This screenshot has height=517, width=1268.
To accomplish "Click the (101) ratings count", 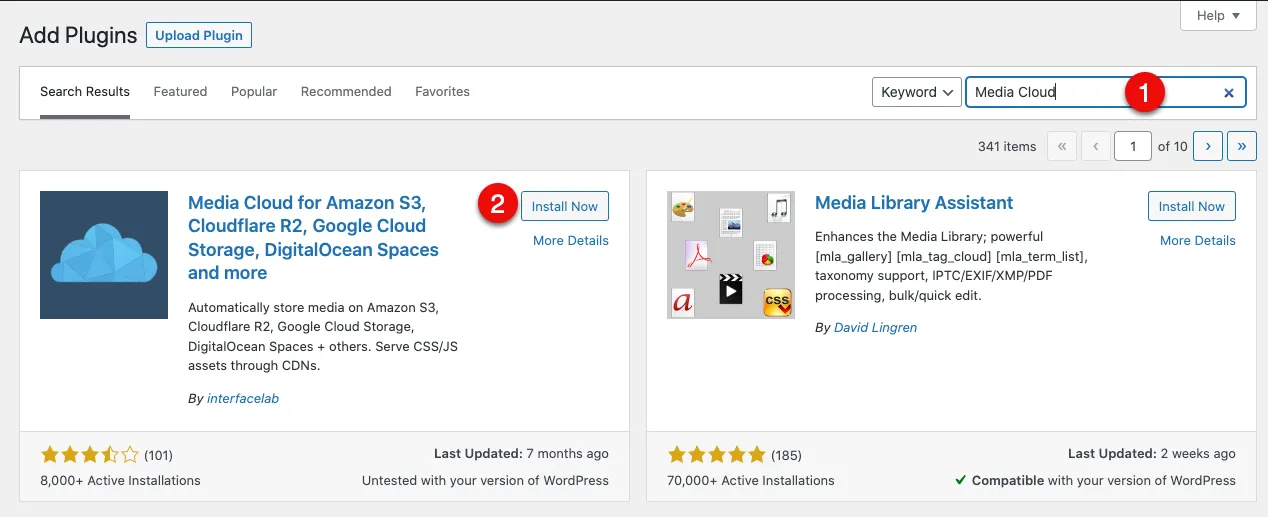I will [x=158, y=456].
